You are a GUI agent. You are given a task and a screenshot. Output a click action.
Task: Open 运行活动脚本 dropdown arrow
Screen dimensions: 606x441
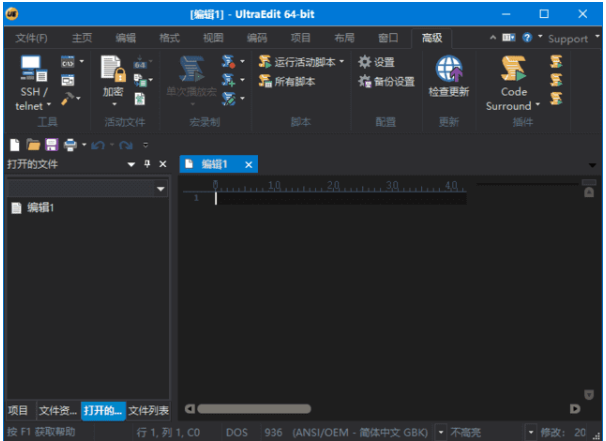pos(342,61)
